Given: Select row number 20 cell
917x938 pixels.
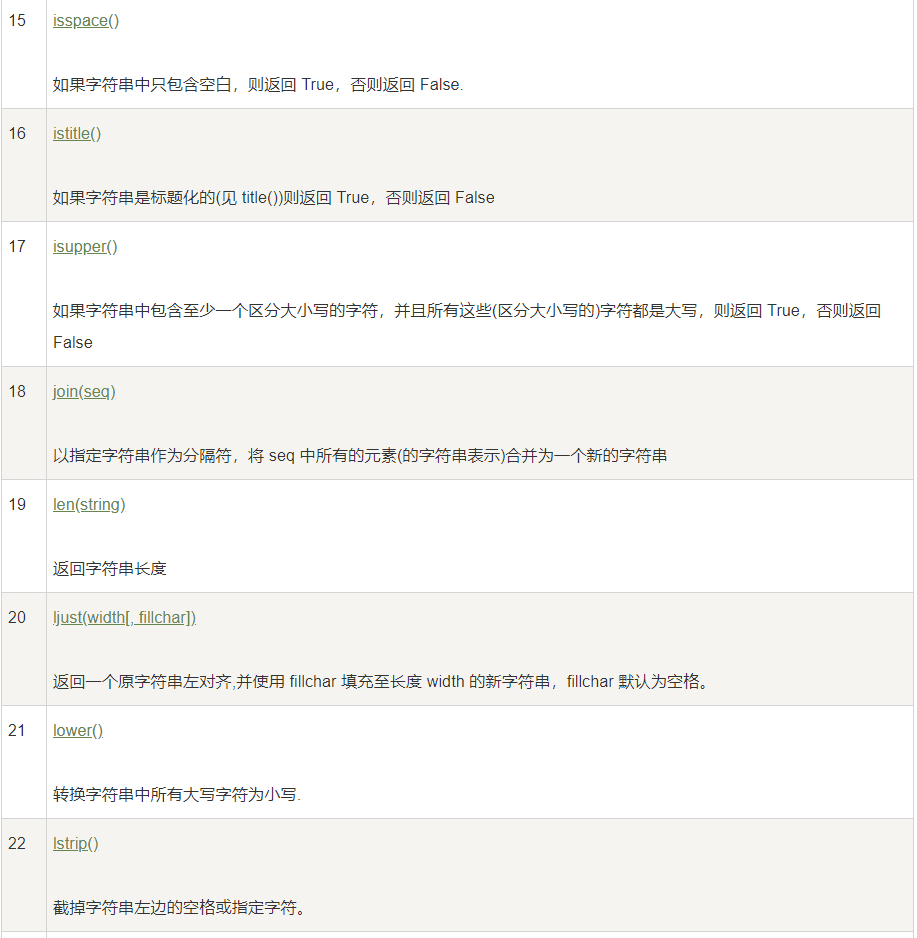Looking at the screenshot, I should pos(18,617).
